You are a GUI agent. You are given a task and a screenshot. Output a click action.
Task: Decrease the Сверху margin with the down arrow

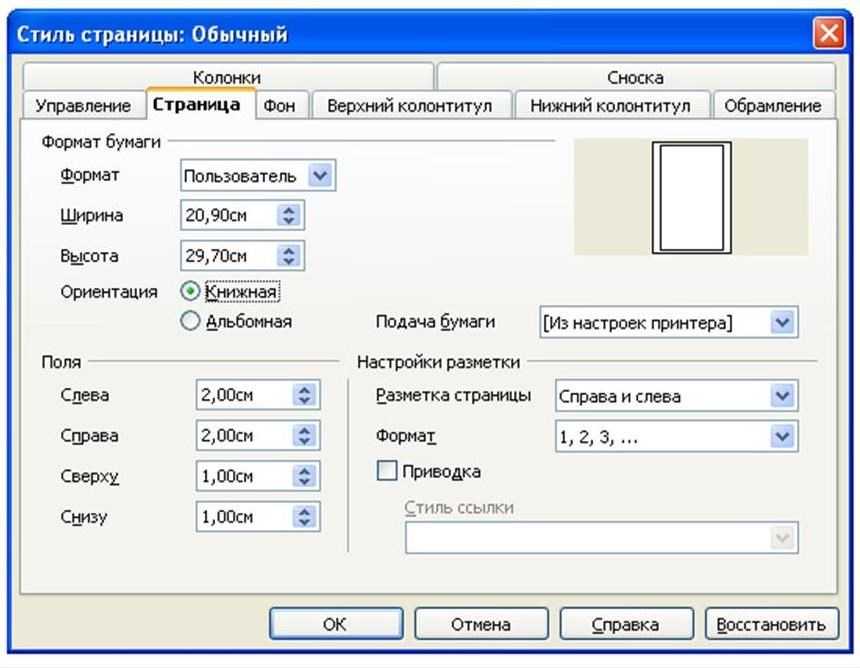[x=305, y=482]
